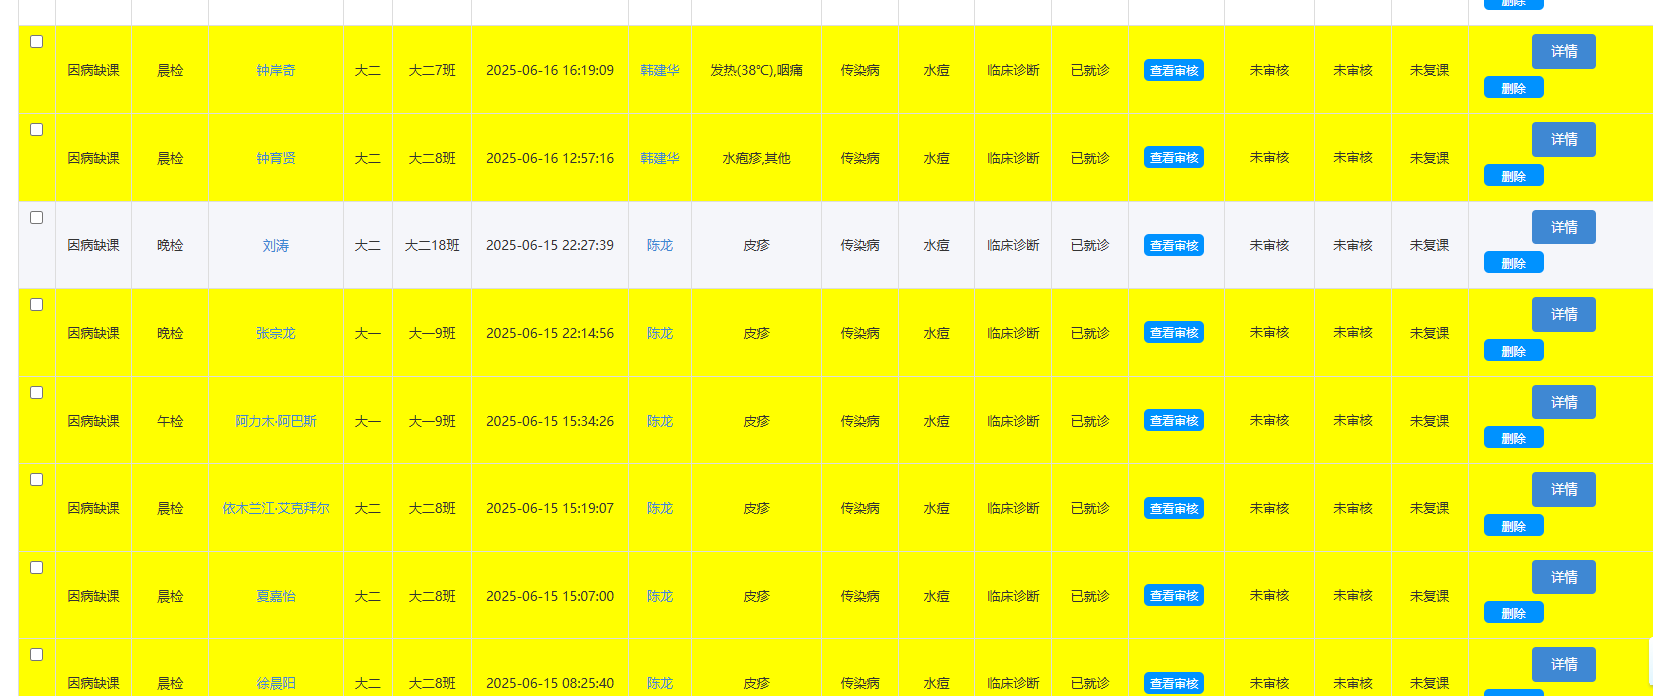The height and width of the screenshot is (696, 1653).
Task: Open 详情 for 夏嘉怡's record
Action: point(1563,577)
